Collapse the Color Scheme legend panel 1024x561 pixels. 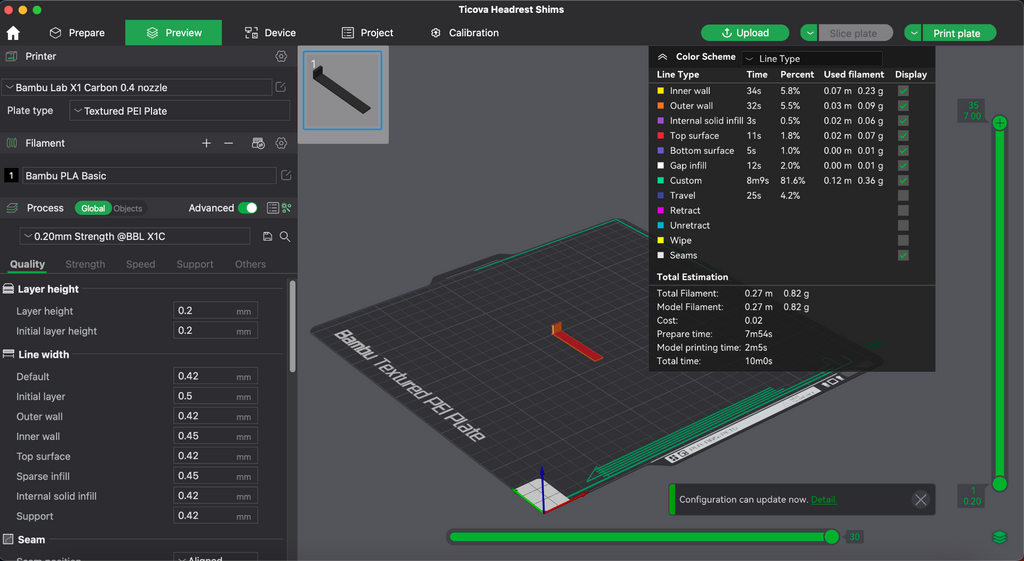click(x=662, y=57)
